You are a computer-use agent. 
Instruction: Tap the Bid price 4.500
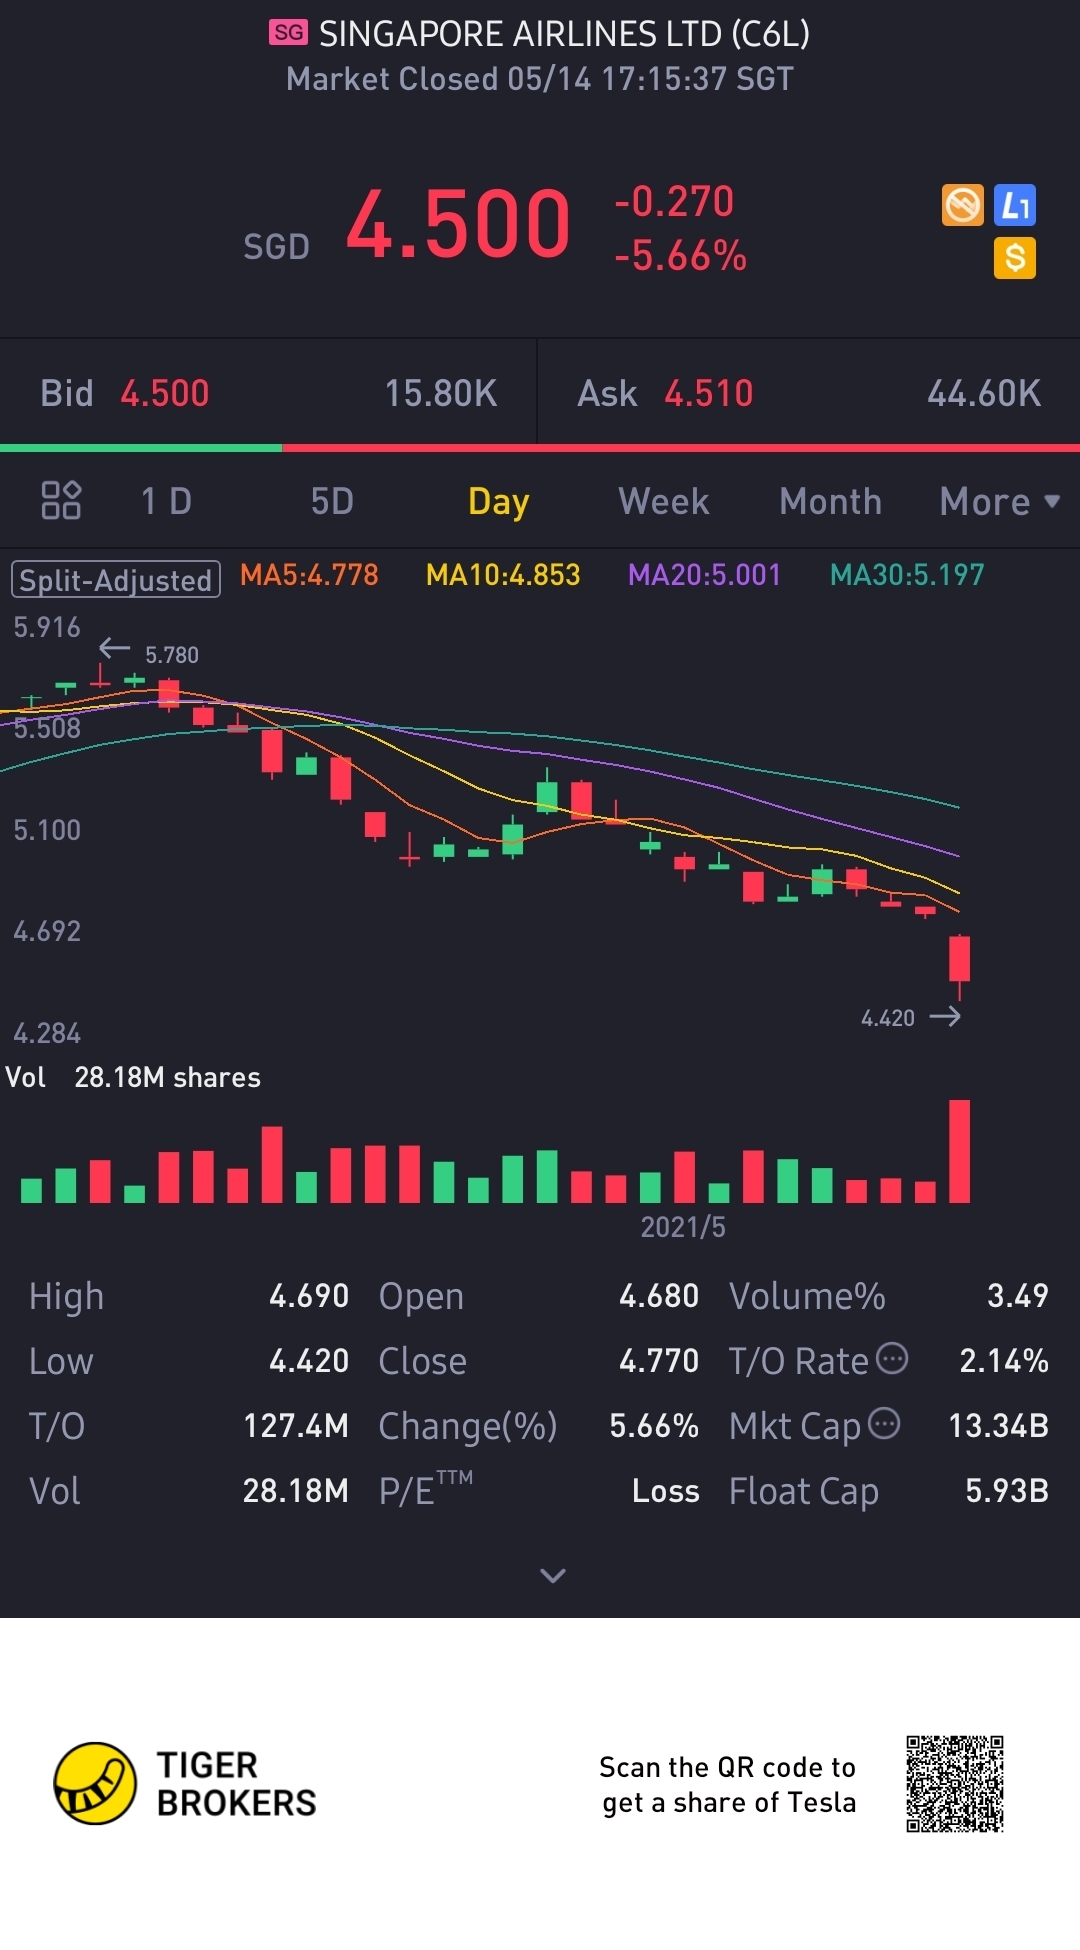tap(165, 394)
